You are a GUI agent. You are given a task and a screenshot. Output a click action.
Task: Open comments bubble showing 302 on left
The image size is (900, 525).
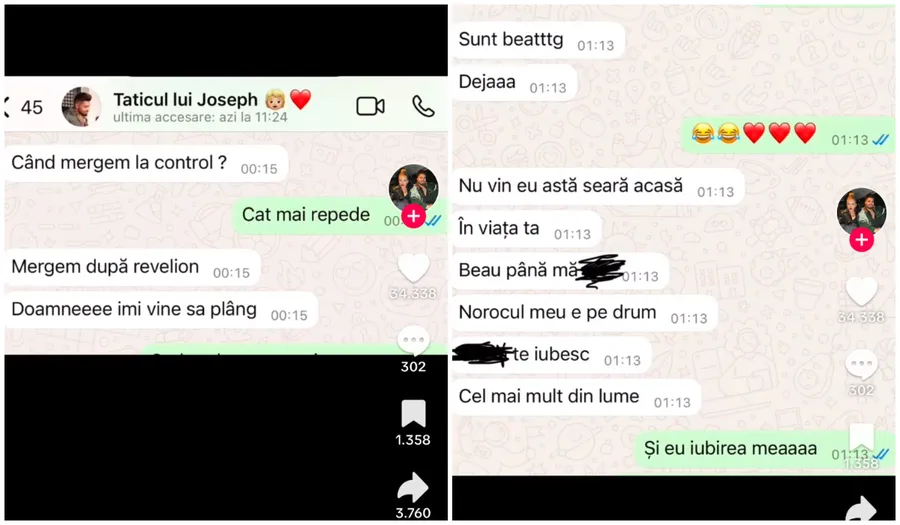pos(413,341)
